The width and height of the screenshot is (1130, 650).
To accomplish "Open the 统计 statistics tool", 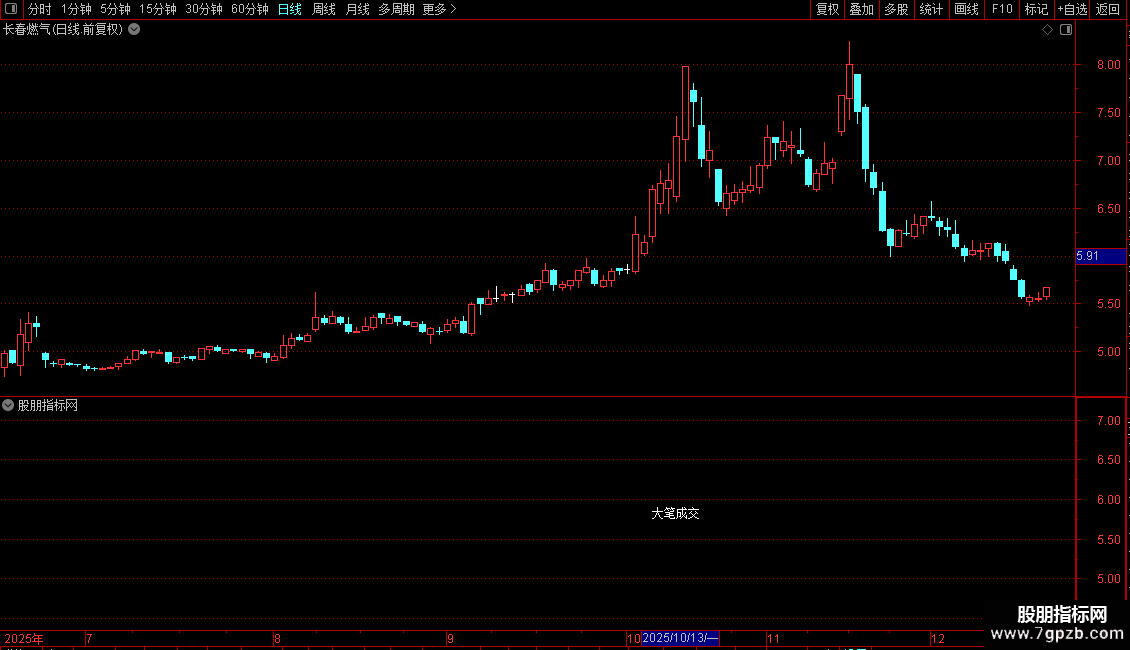I will click(x=931, y=9).
